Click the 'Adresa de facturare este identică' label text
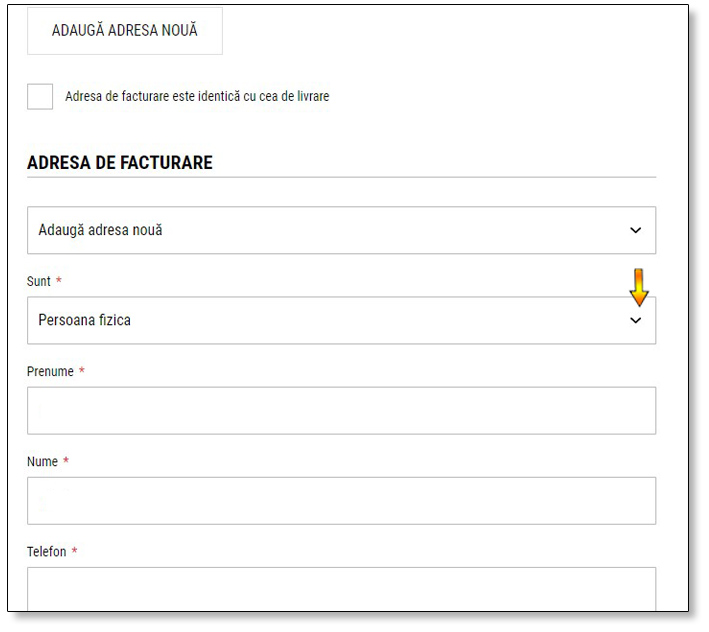709x632 pixels. pos(197,97)
